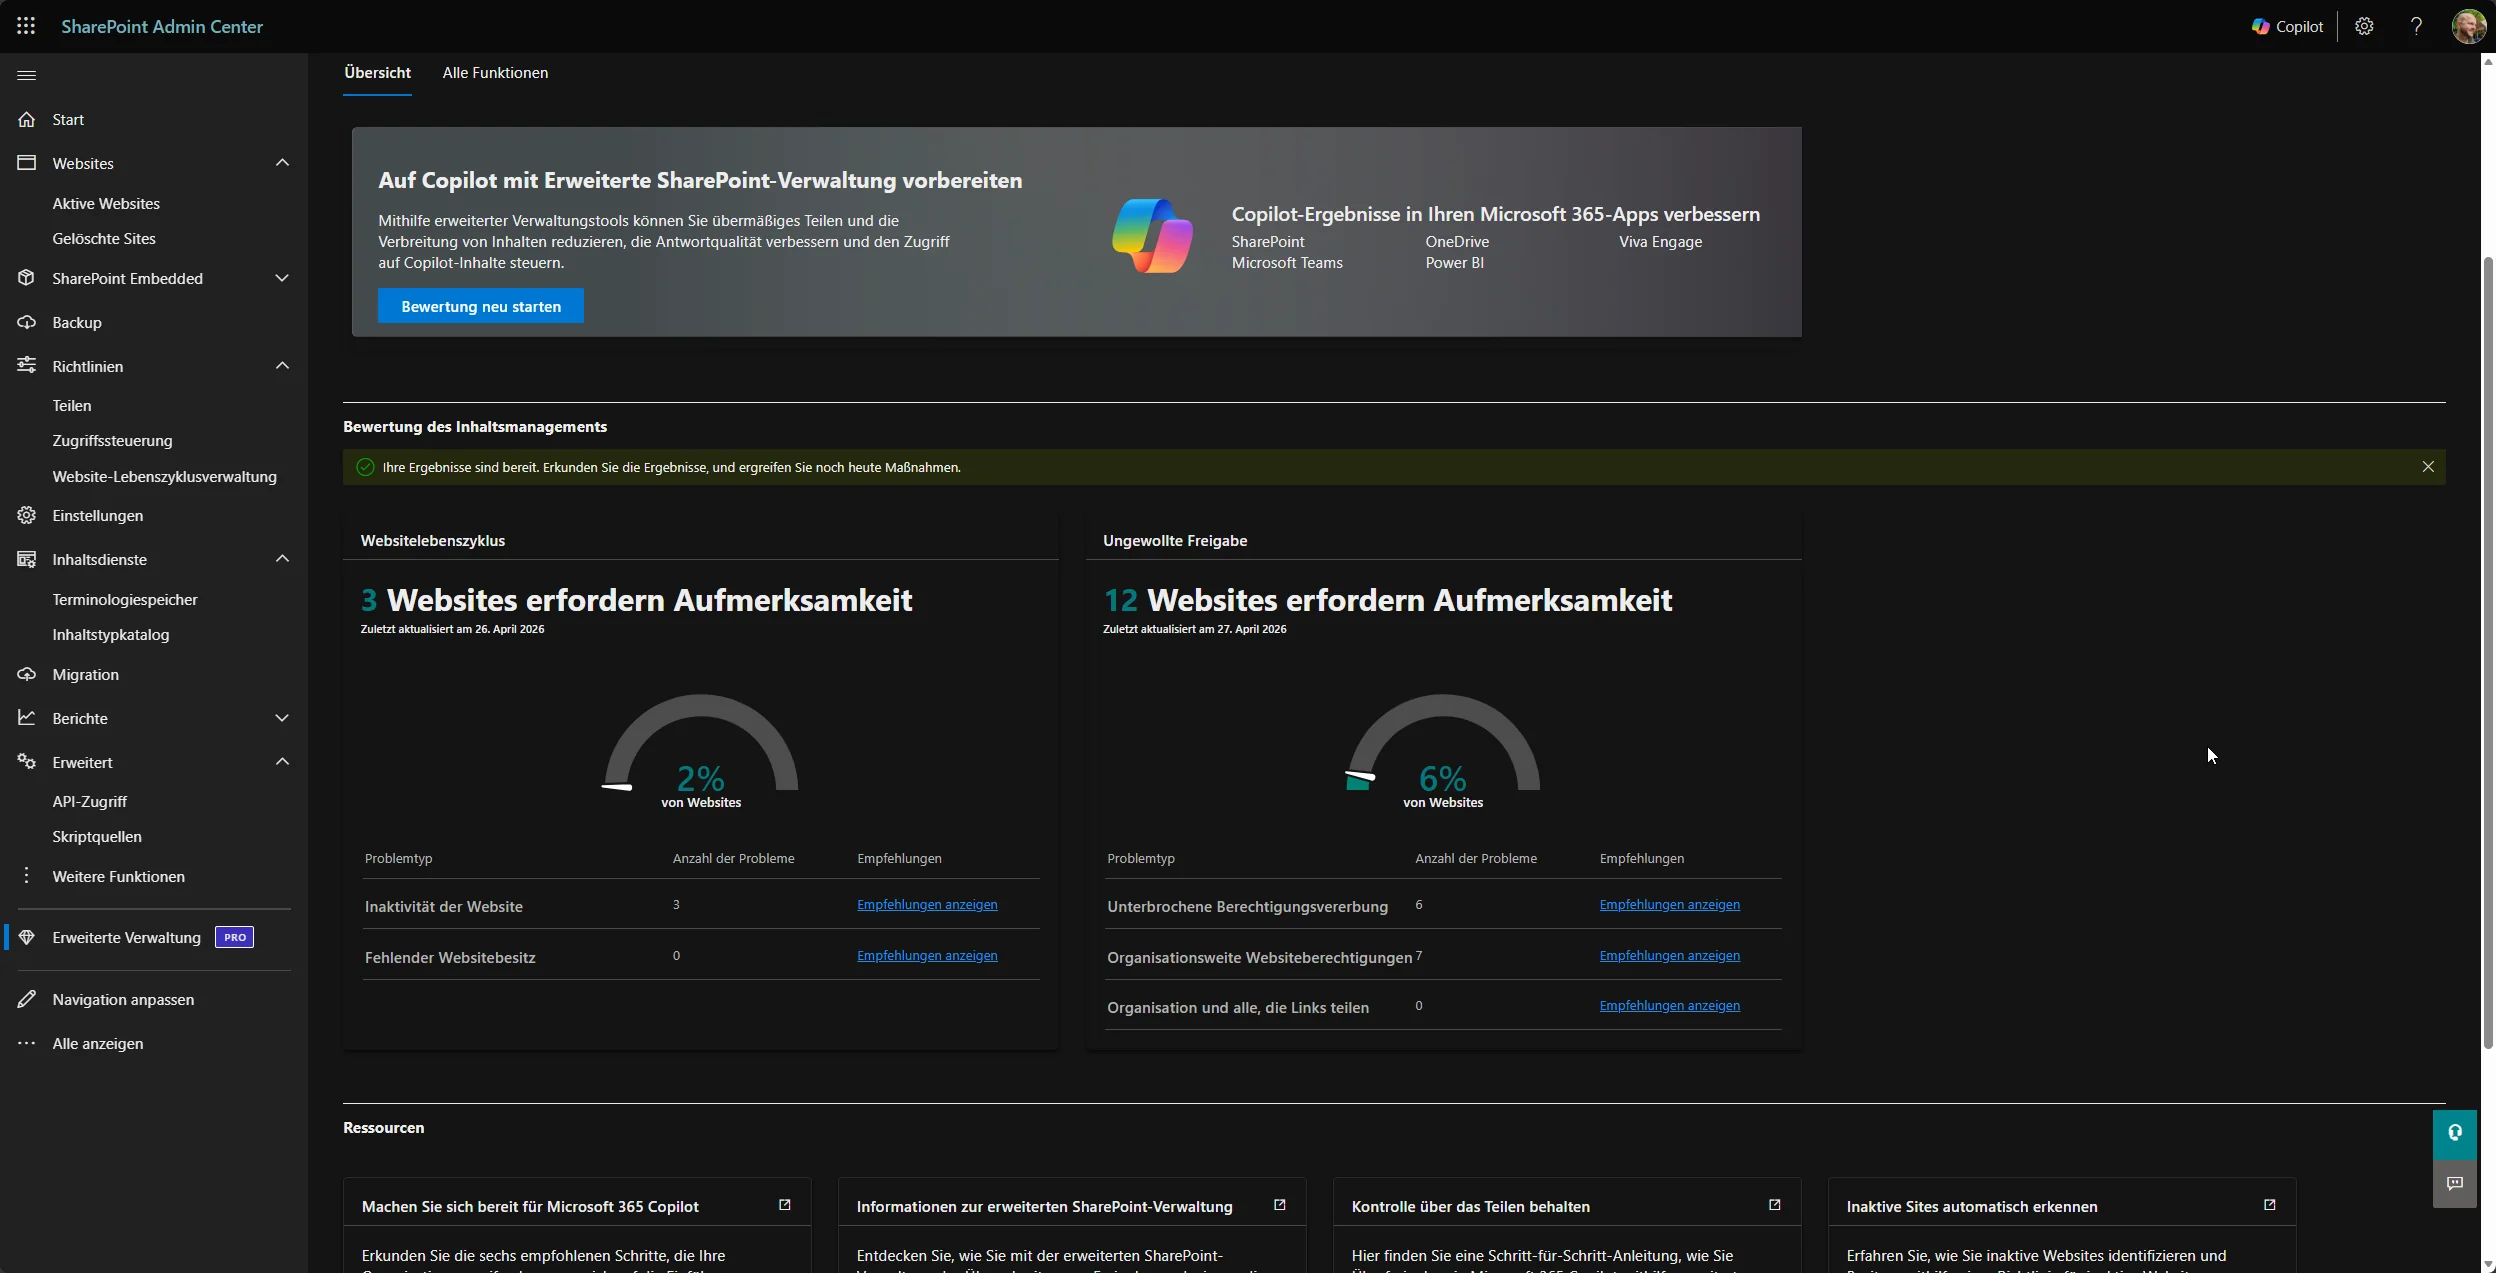The image size is (2496, 1273).
Task: Expand the SharePoint Embedded chevron
Action: [282, 278]
